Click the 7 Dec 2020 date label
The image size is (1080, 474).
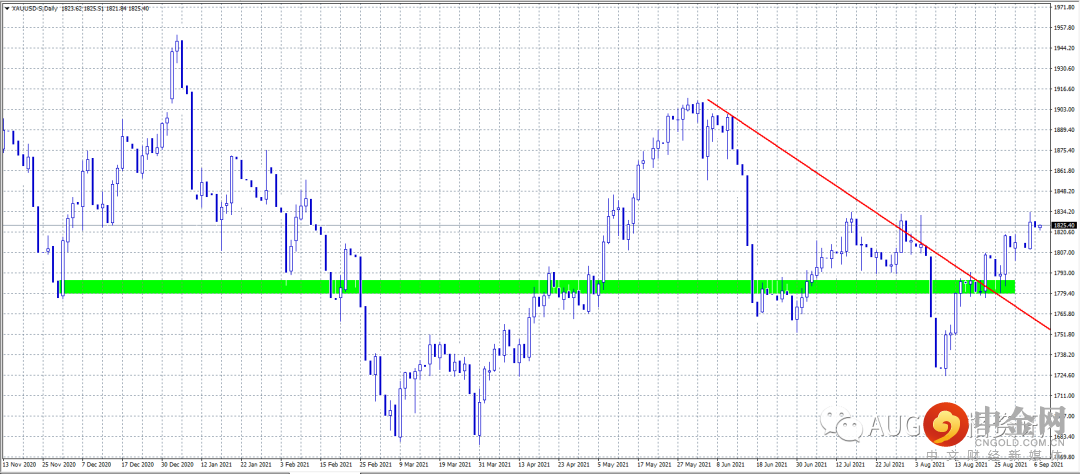[x=96, y=465]
